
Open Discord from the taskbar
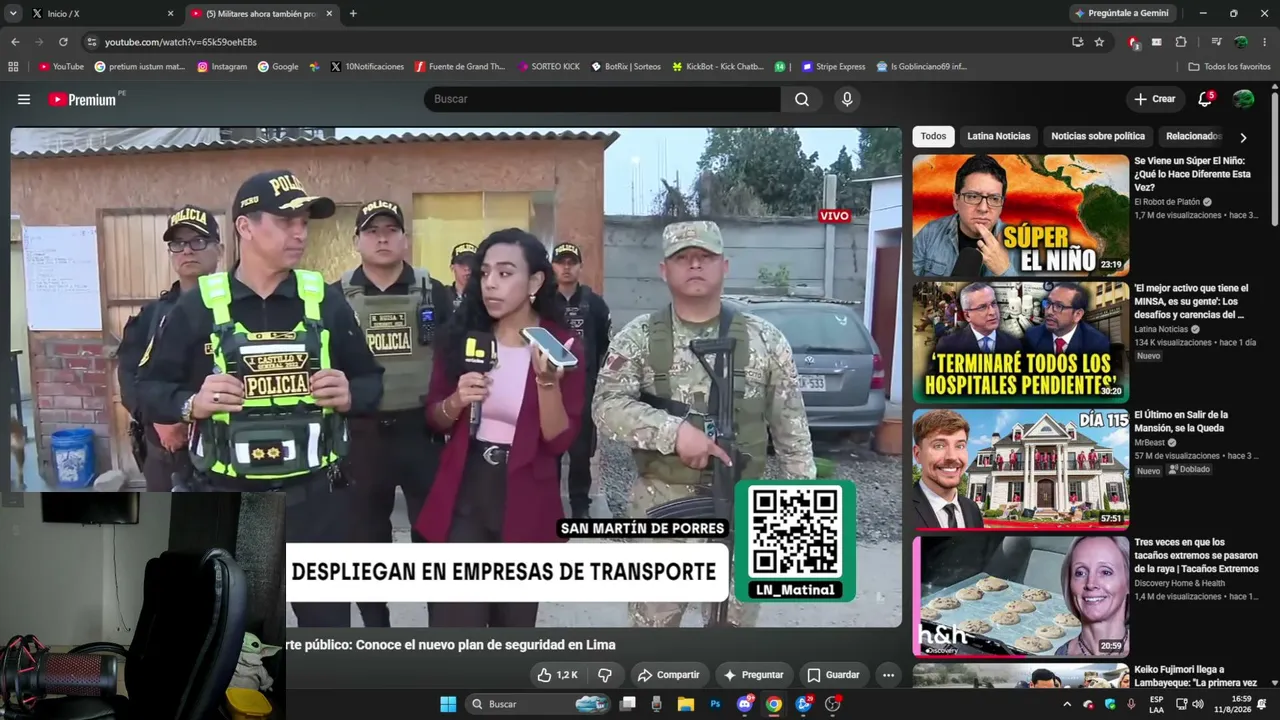coord(745,704)
